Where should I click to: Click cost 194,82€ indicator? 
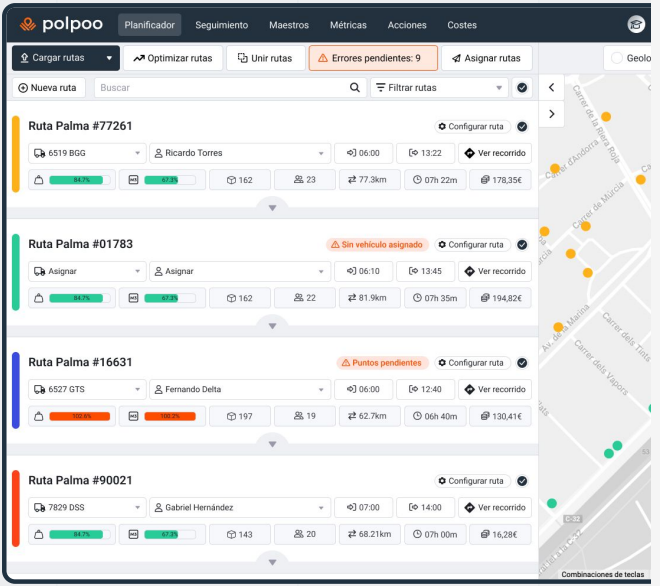(x=500, y=298)
